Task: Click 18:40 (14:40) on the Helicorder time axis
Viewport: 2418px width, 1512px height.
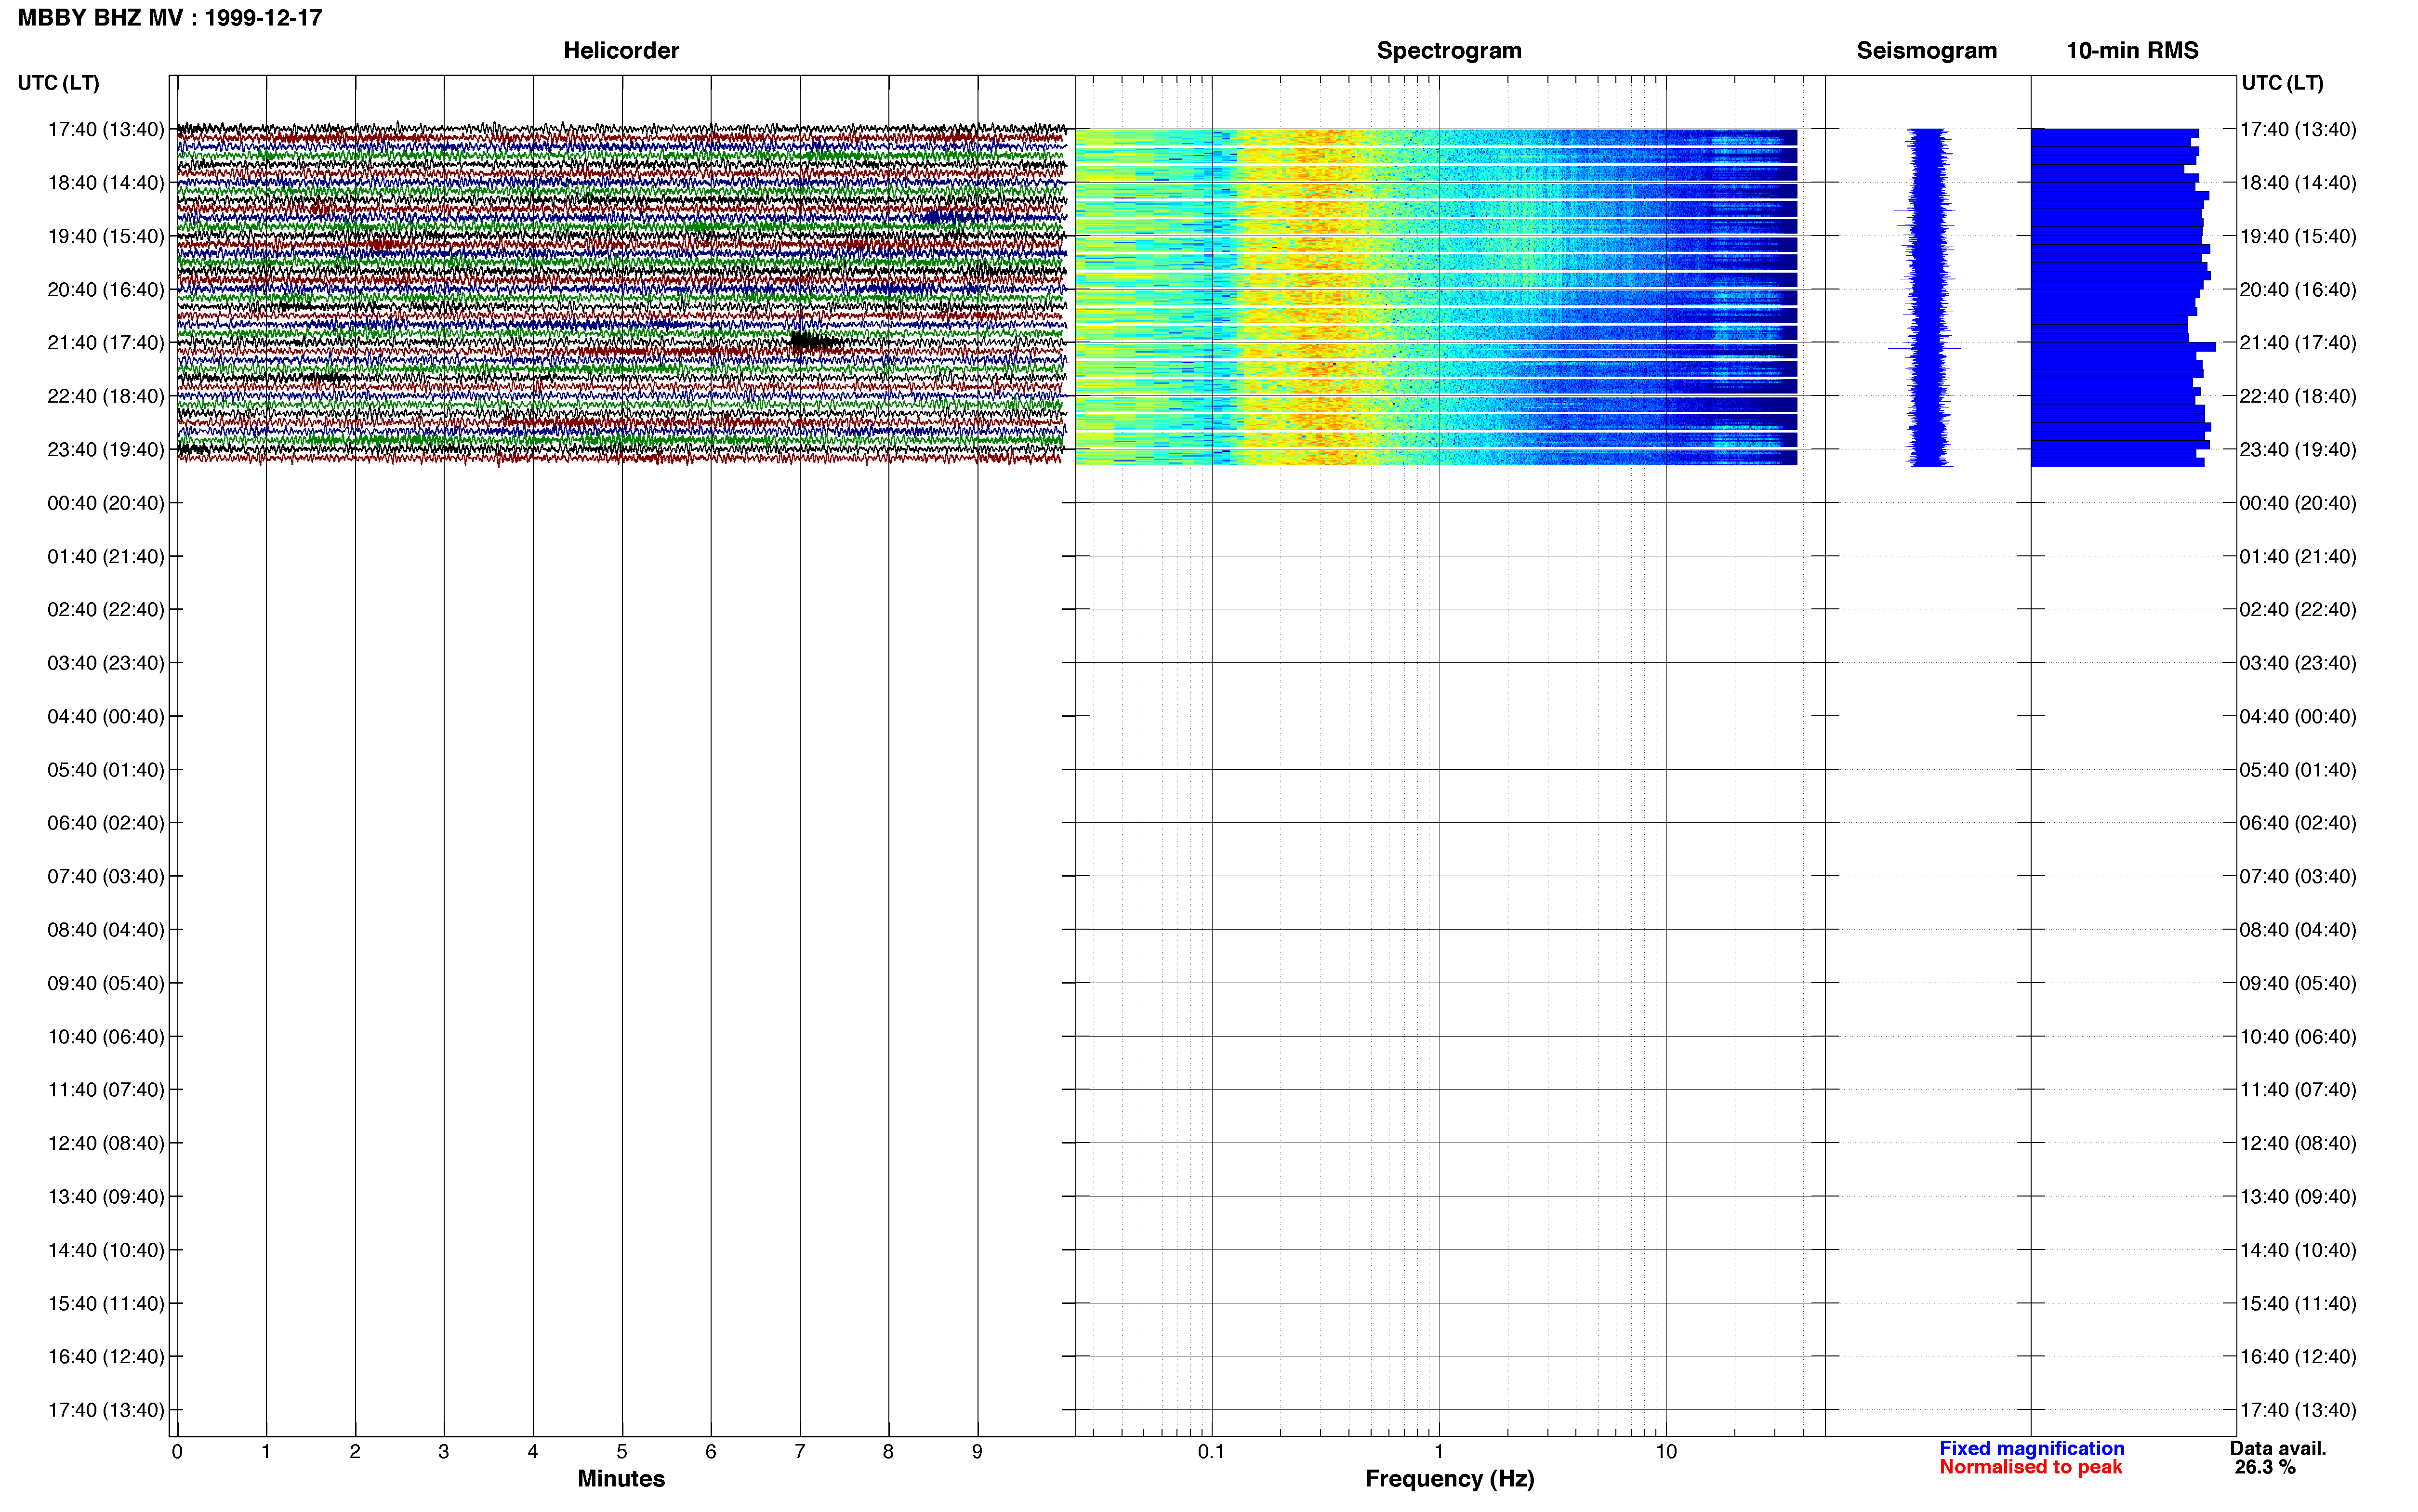Action: point(105,183)
